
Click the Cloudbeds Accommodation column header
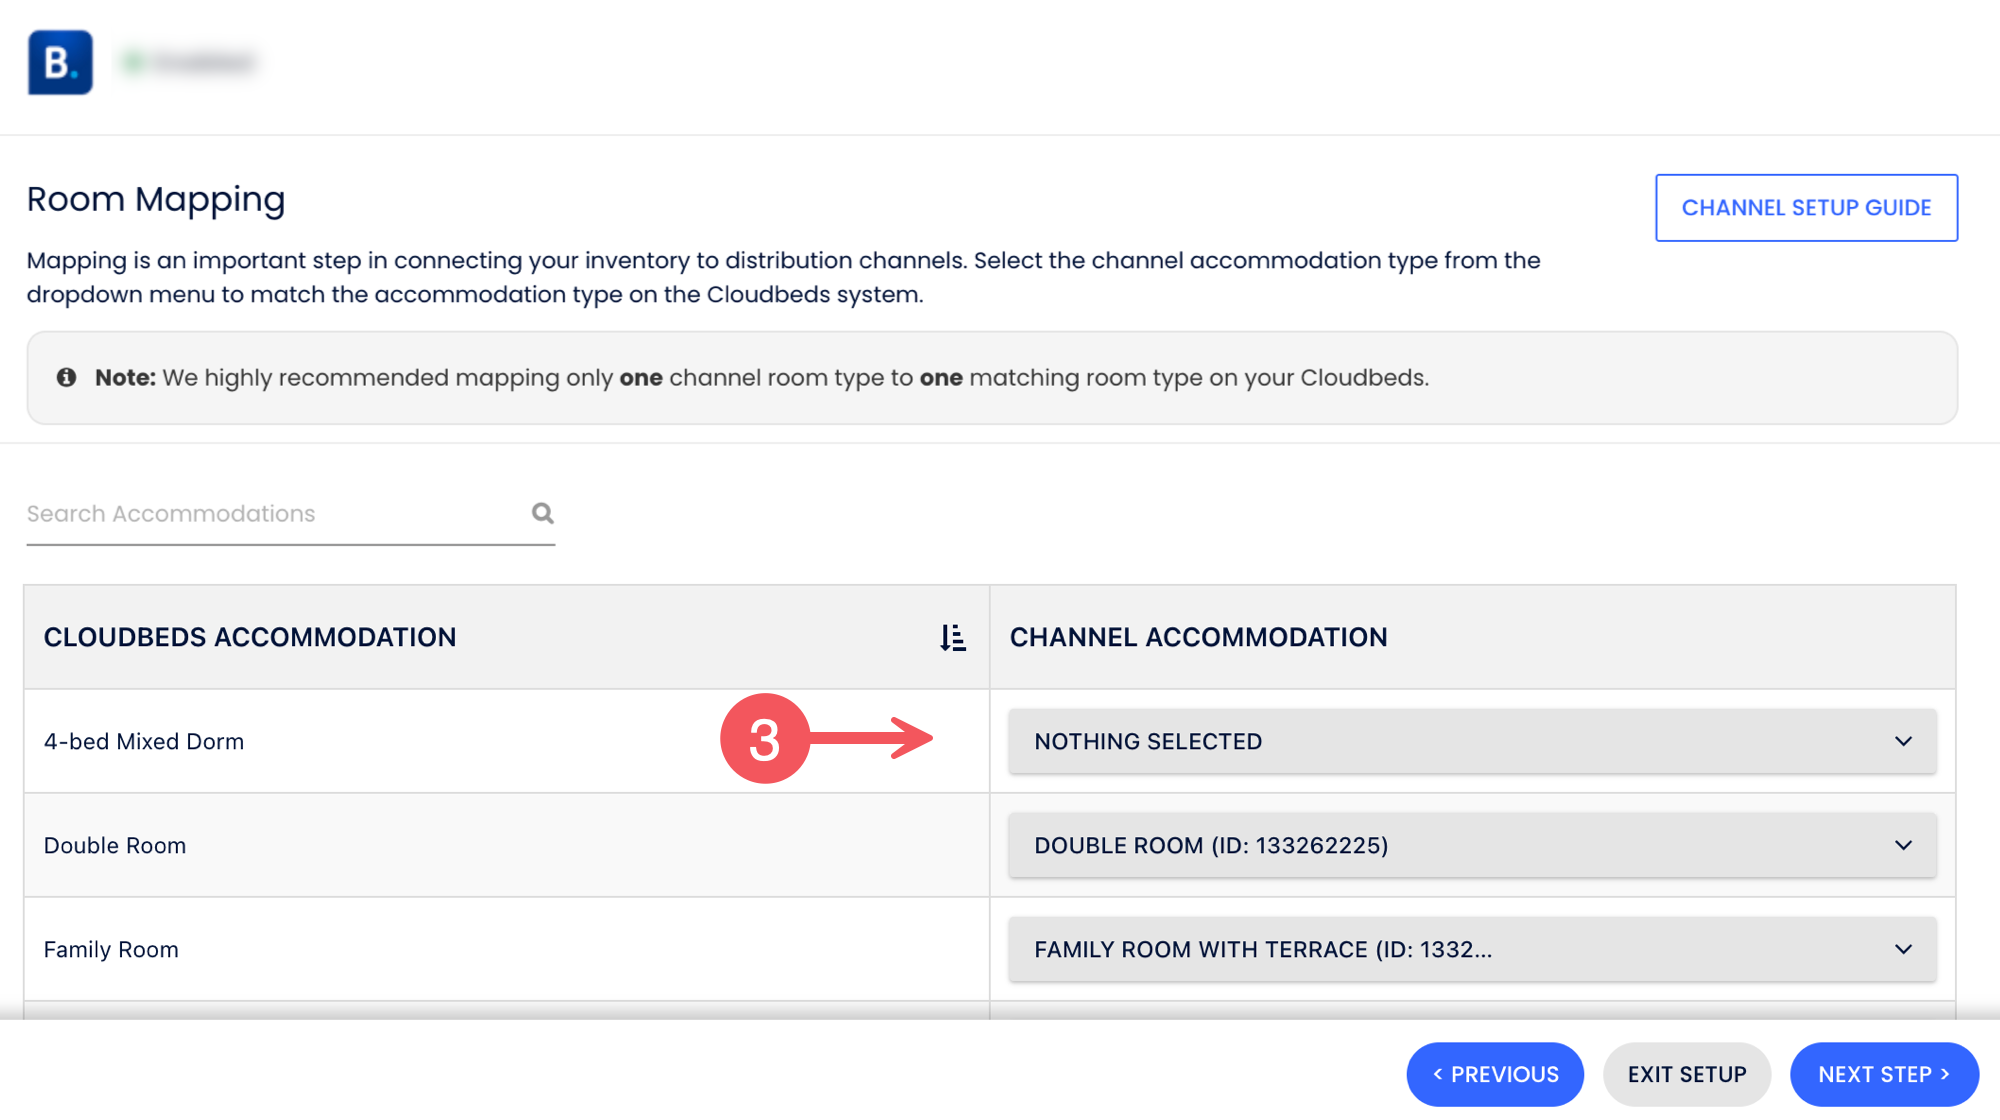click(x=250, y=637)
